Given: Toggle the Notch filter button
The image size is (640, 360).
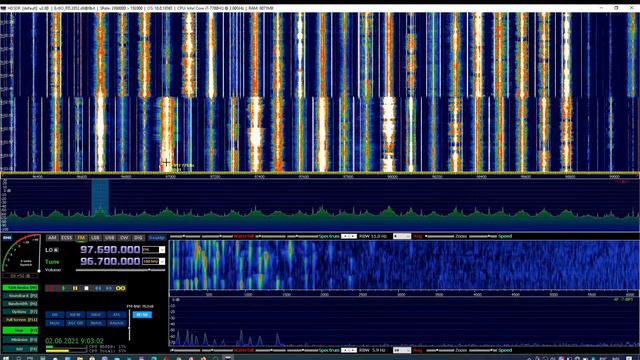Looking at the screenshot, I should click(96, 323).
